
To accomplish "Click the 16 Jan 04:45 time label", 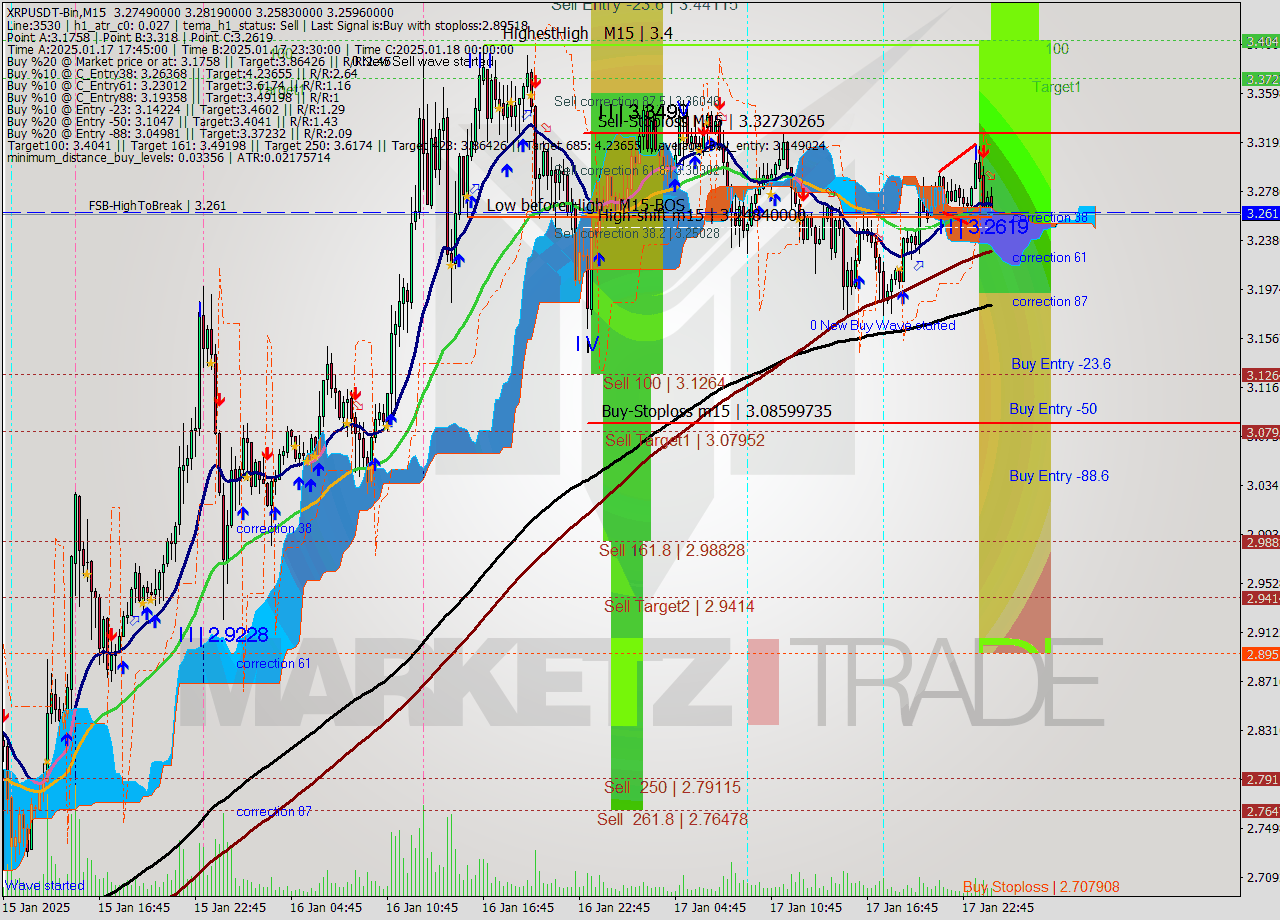I will tap(324, 908).
